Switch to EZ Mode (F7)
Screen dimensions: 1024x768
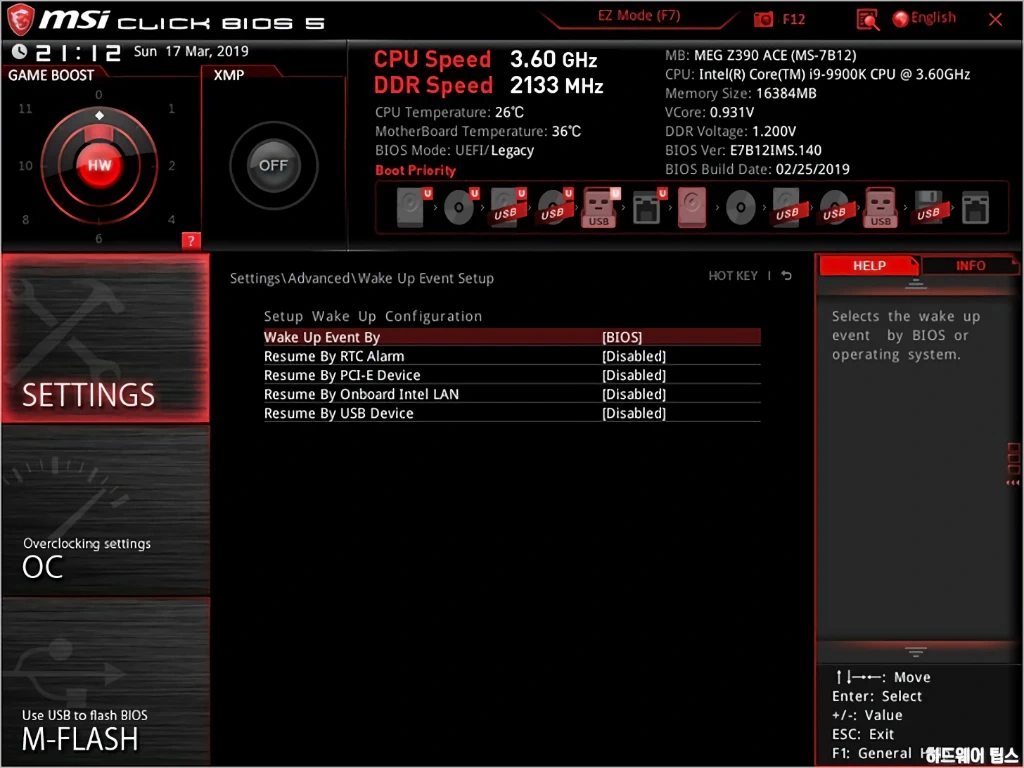(639, 16)
